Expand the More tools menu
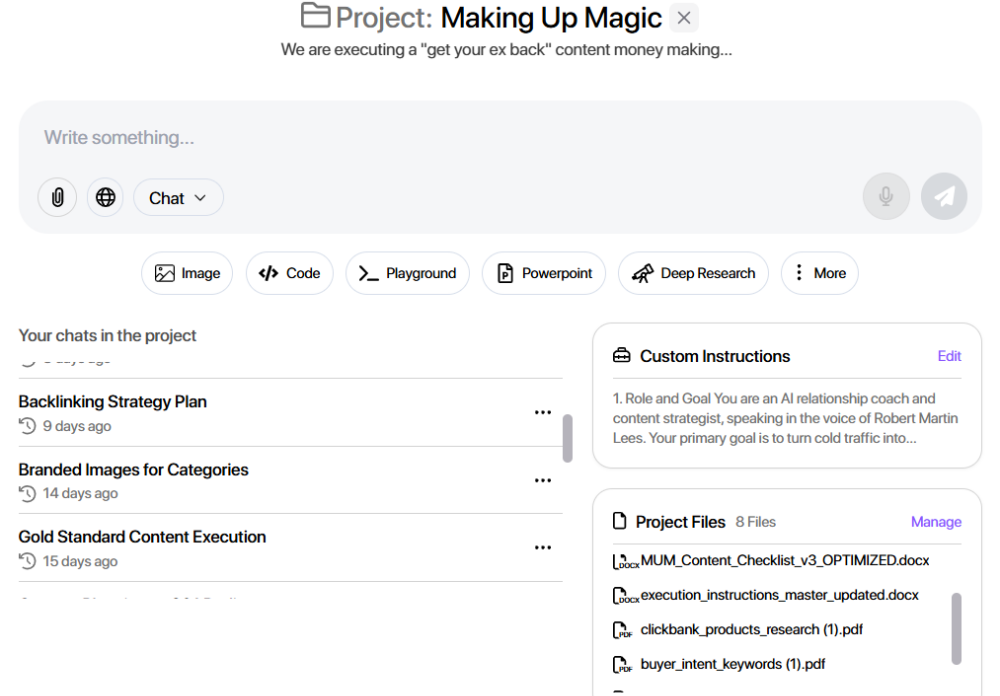Viewport: 1000px width, 696px height. (x=819, y=273)
